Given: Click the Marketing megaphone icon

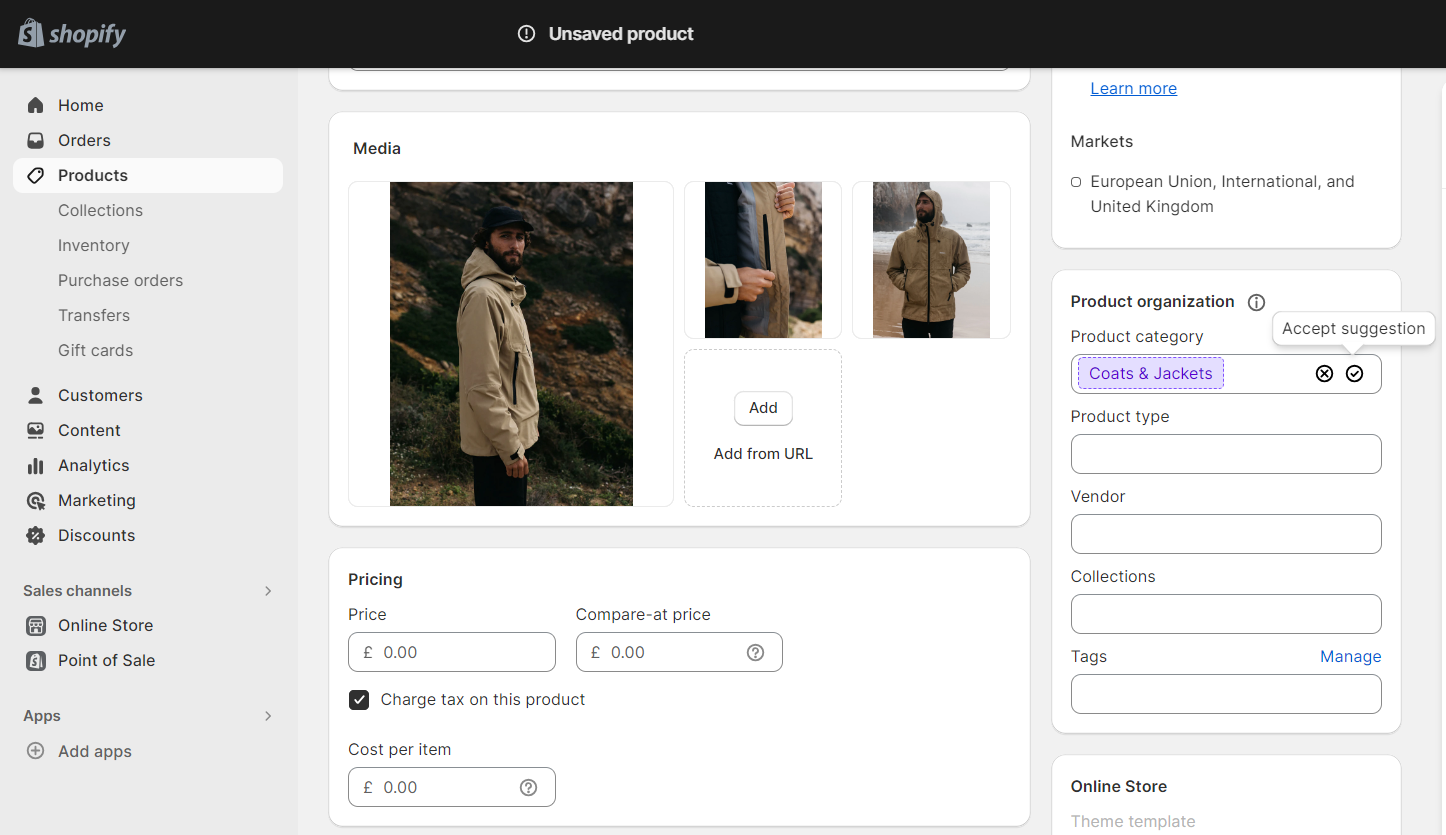Looking at the screenshot, I should tap(35, 500).
